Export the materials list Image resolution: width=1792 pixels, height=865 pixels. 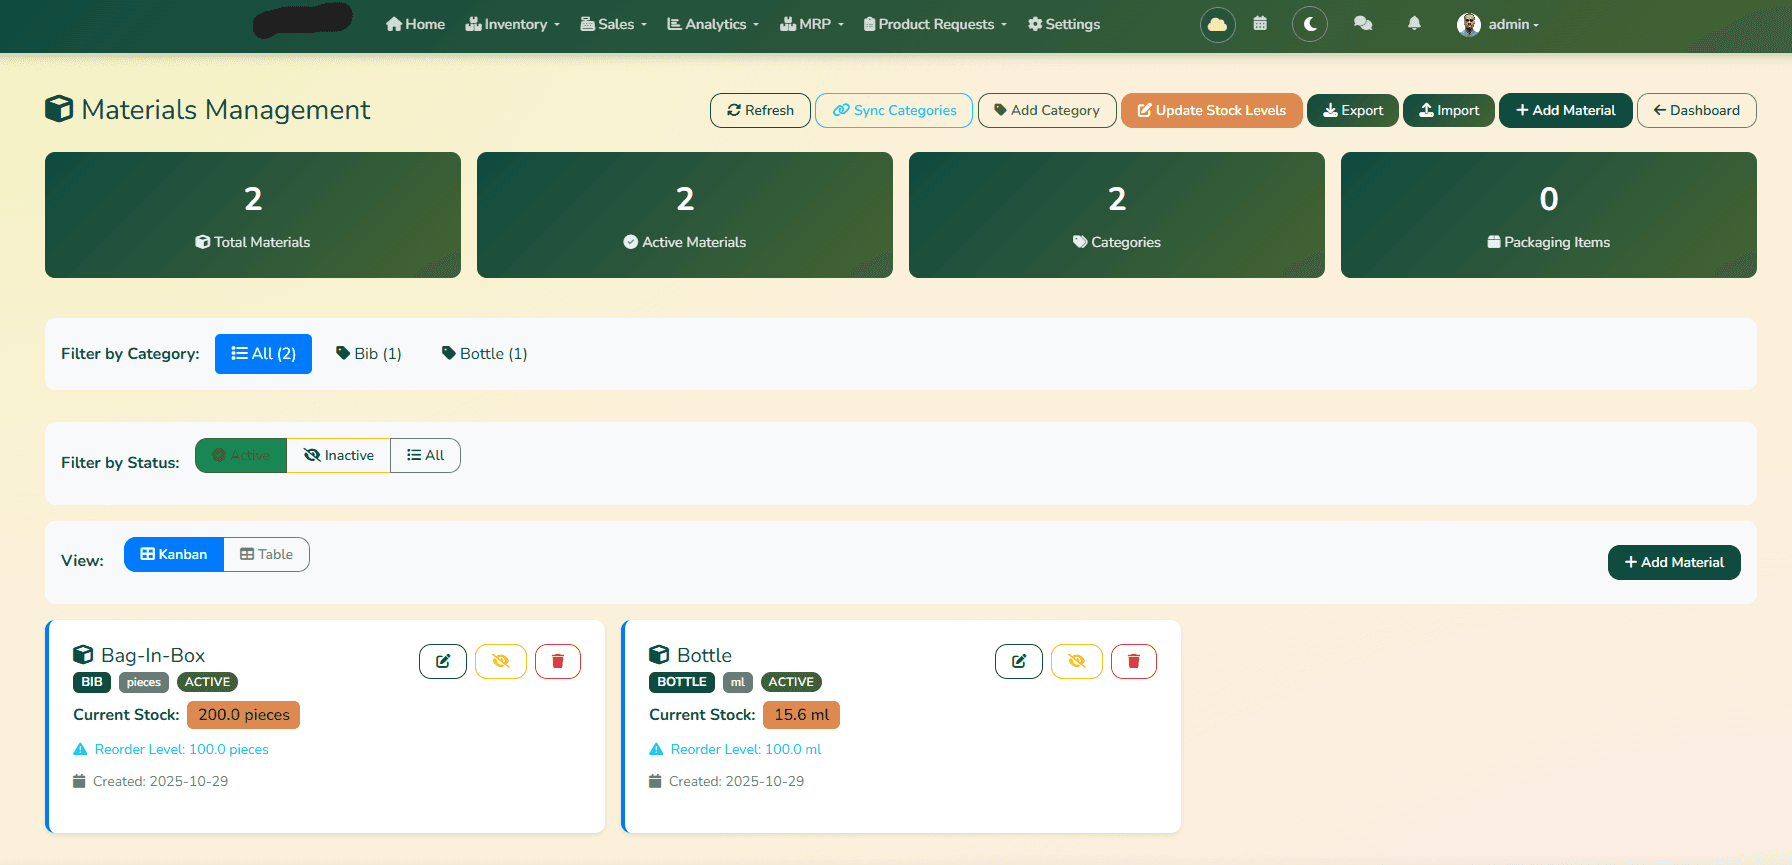click(1353, 110)
